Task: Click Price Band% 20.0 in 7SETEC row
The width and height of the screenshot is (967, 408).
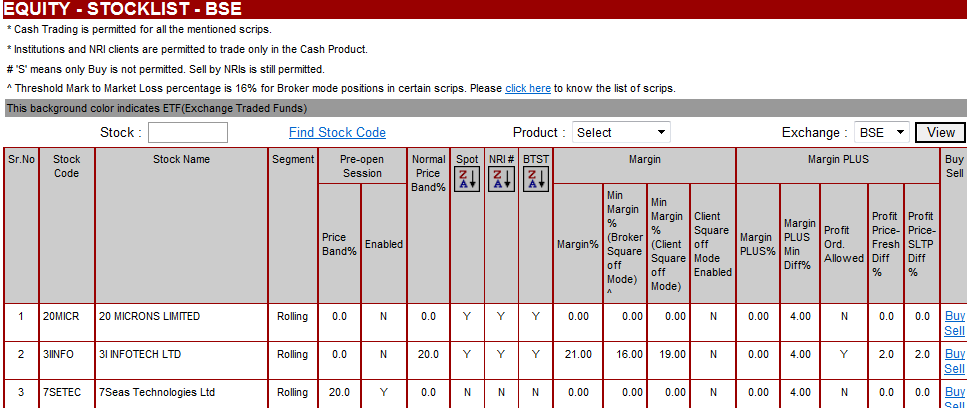Action: 339,392
